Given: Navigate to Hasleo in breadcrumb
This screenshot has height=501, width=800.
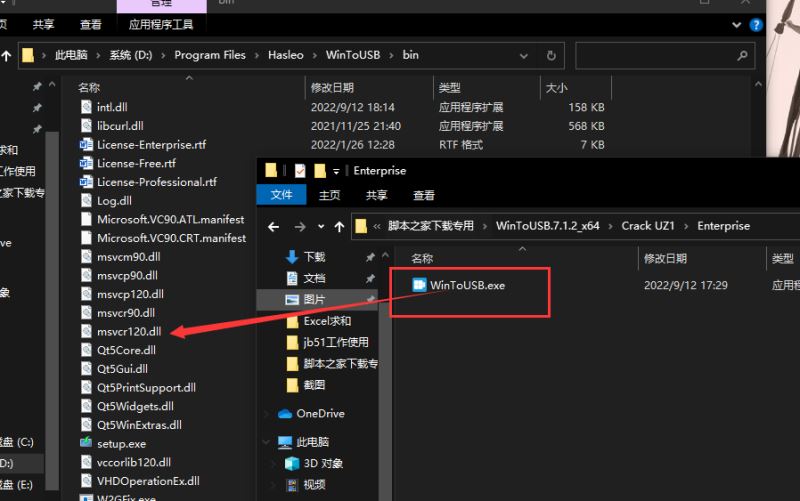Looking at the screenshot, I should point(286,55).
